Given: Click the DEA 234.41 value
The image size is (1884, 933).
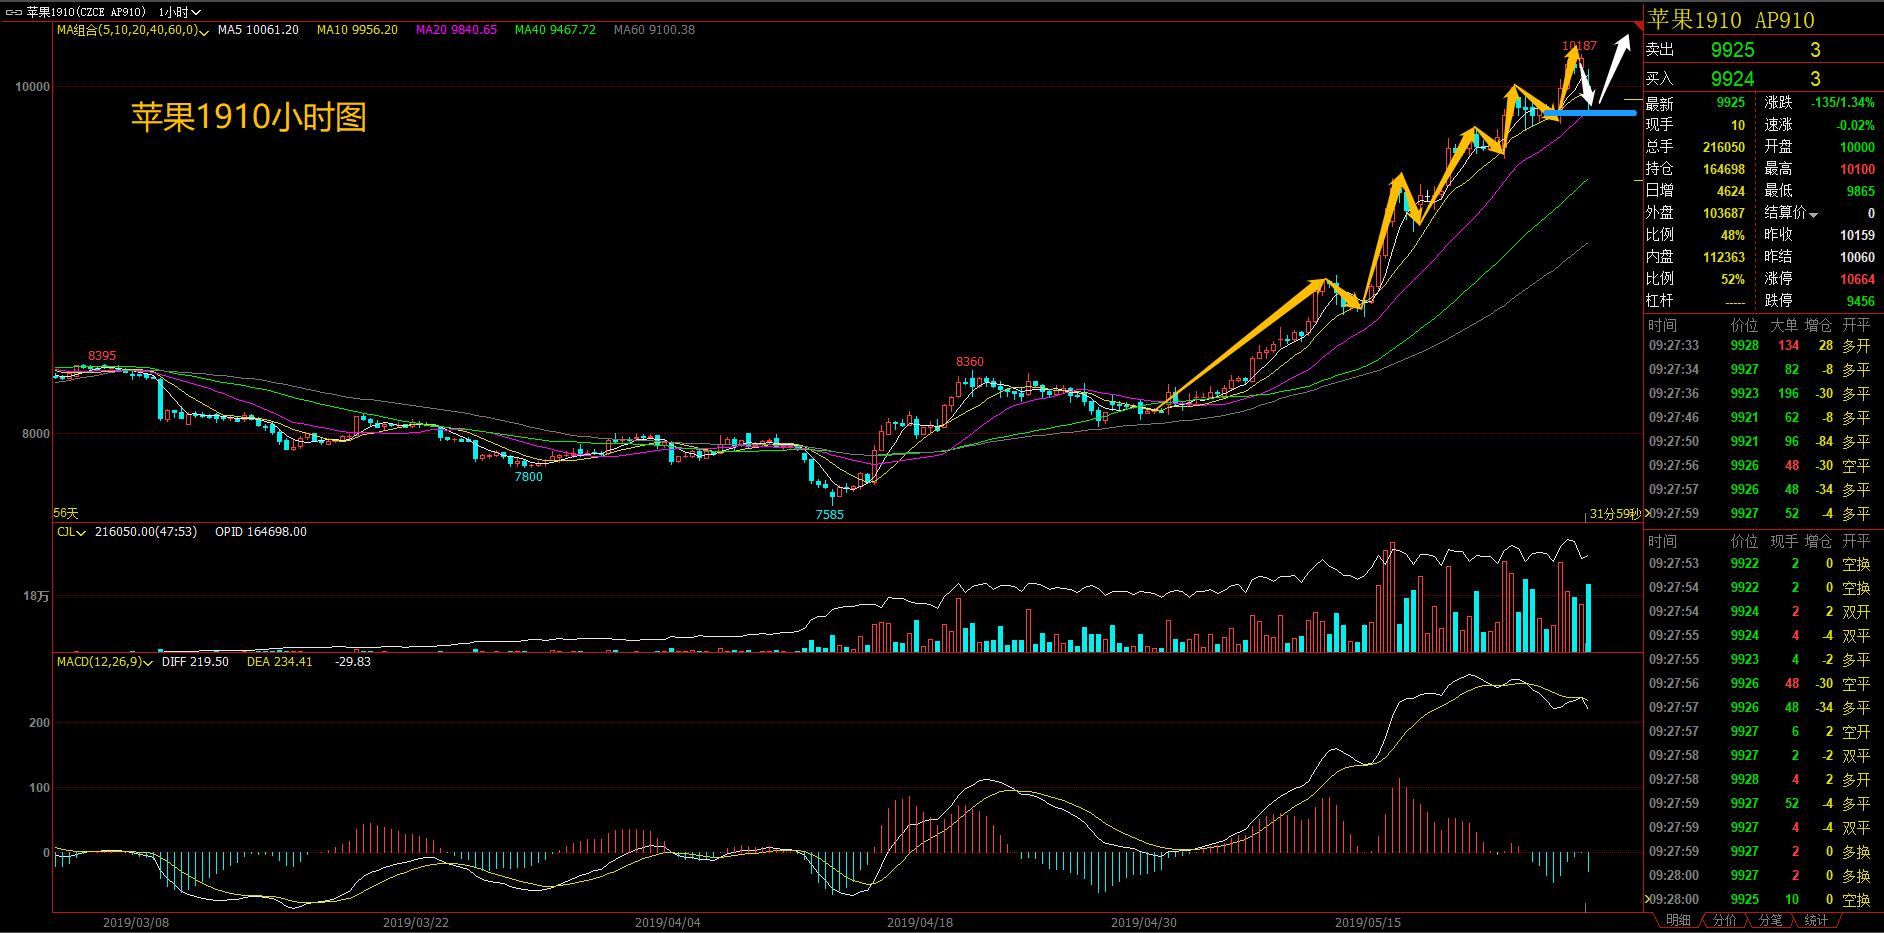Looking at the screenshot, I should pyautogui.click(x=280, y=662).
